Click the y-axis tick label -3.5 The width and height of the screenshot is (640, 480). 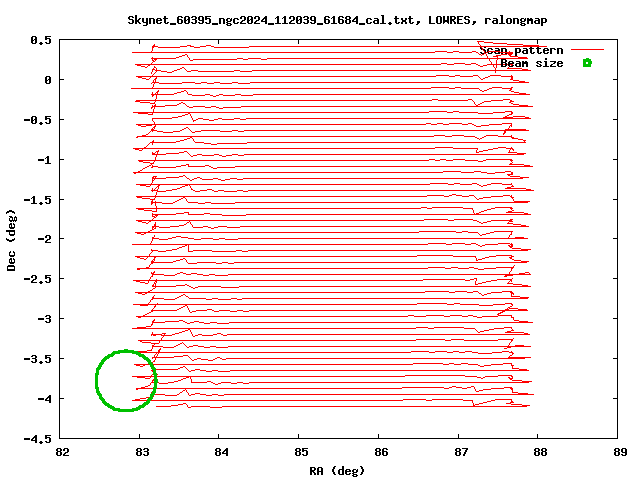pos(38,359)
